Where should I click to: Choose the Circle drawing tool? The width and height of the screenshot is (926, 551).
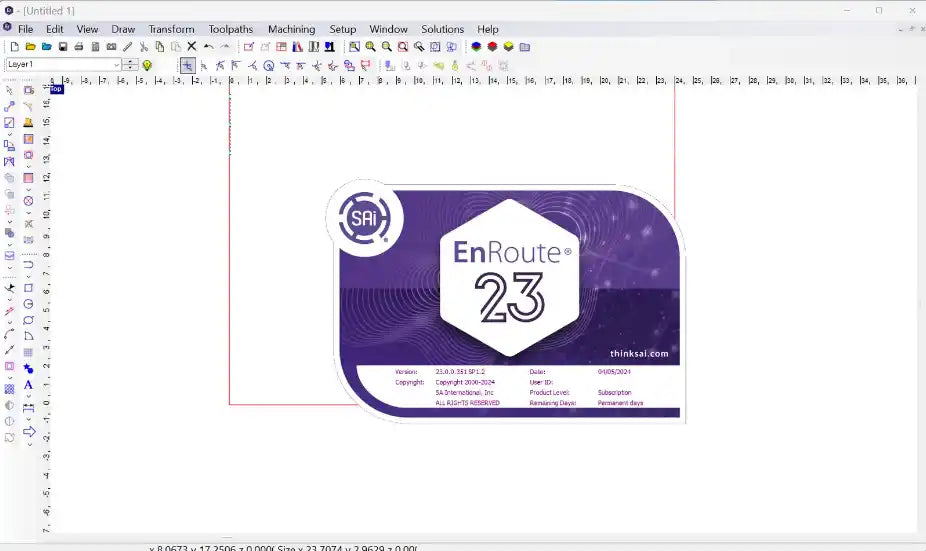click(28, 304)
